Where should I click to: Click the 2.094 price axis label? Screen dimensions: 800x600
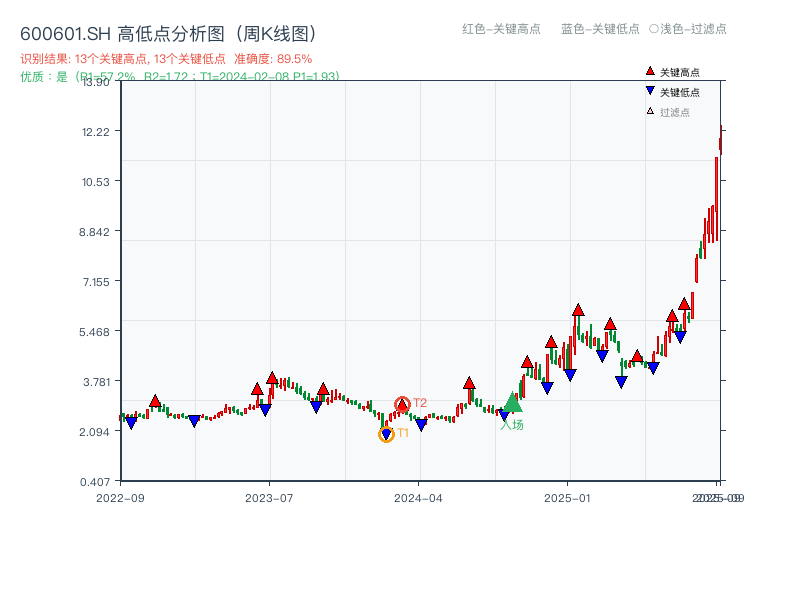94,432
